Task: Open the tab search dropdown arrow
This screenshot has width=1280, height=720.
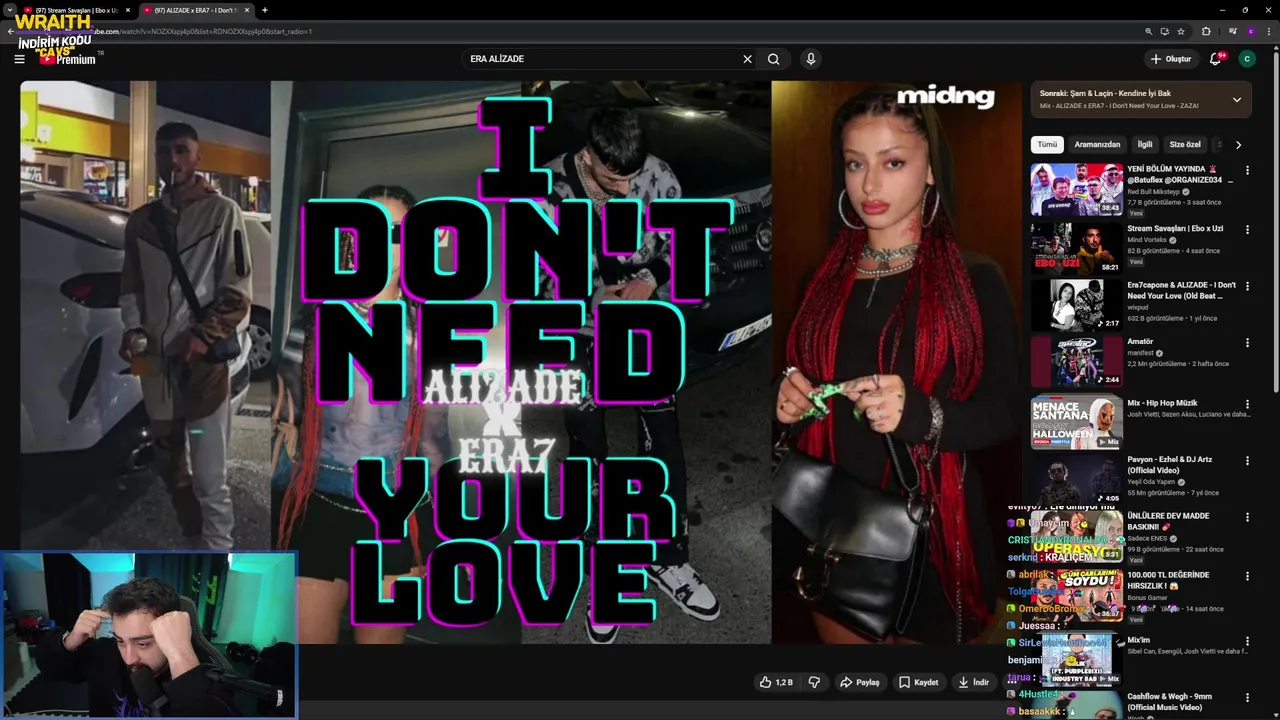Action: (9, 10)
